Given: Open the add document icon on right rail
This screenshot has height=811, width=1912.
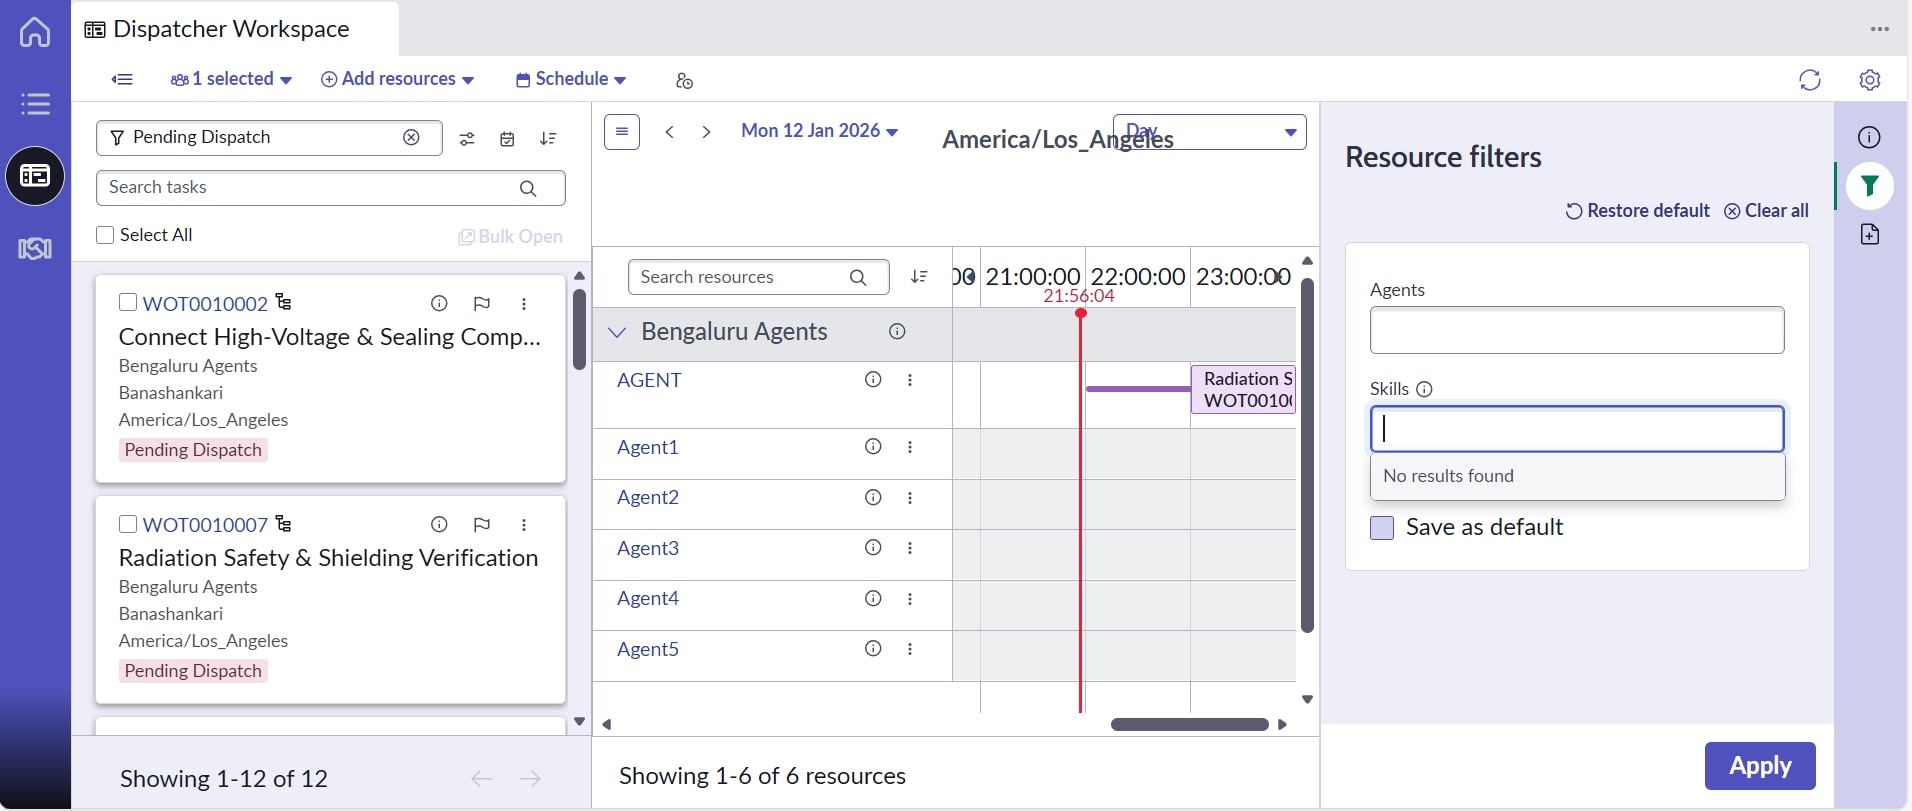Looking at the screenshot, I should point(1869,234).
